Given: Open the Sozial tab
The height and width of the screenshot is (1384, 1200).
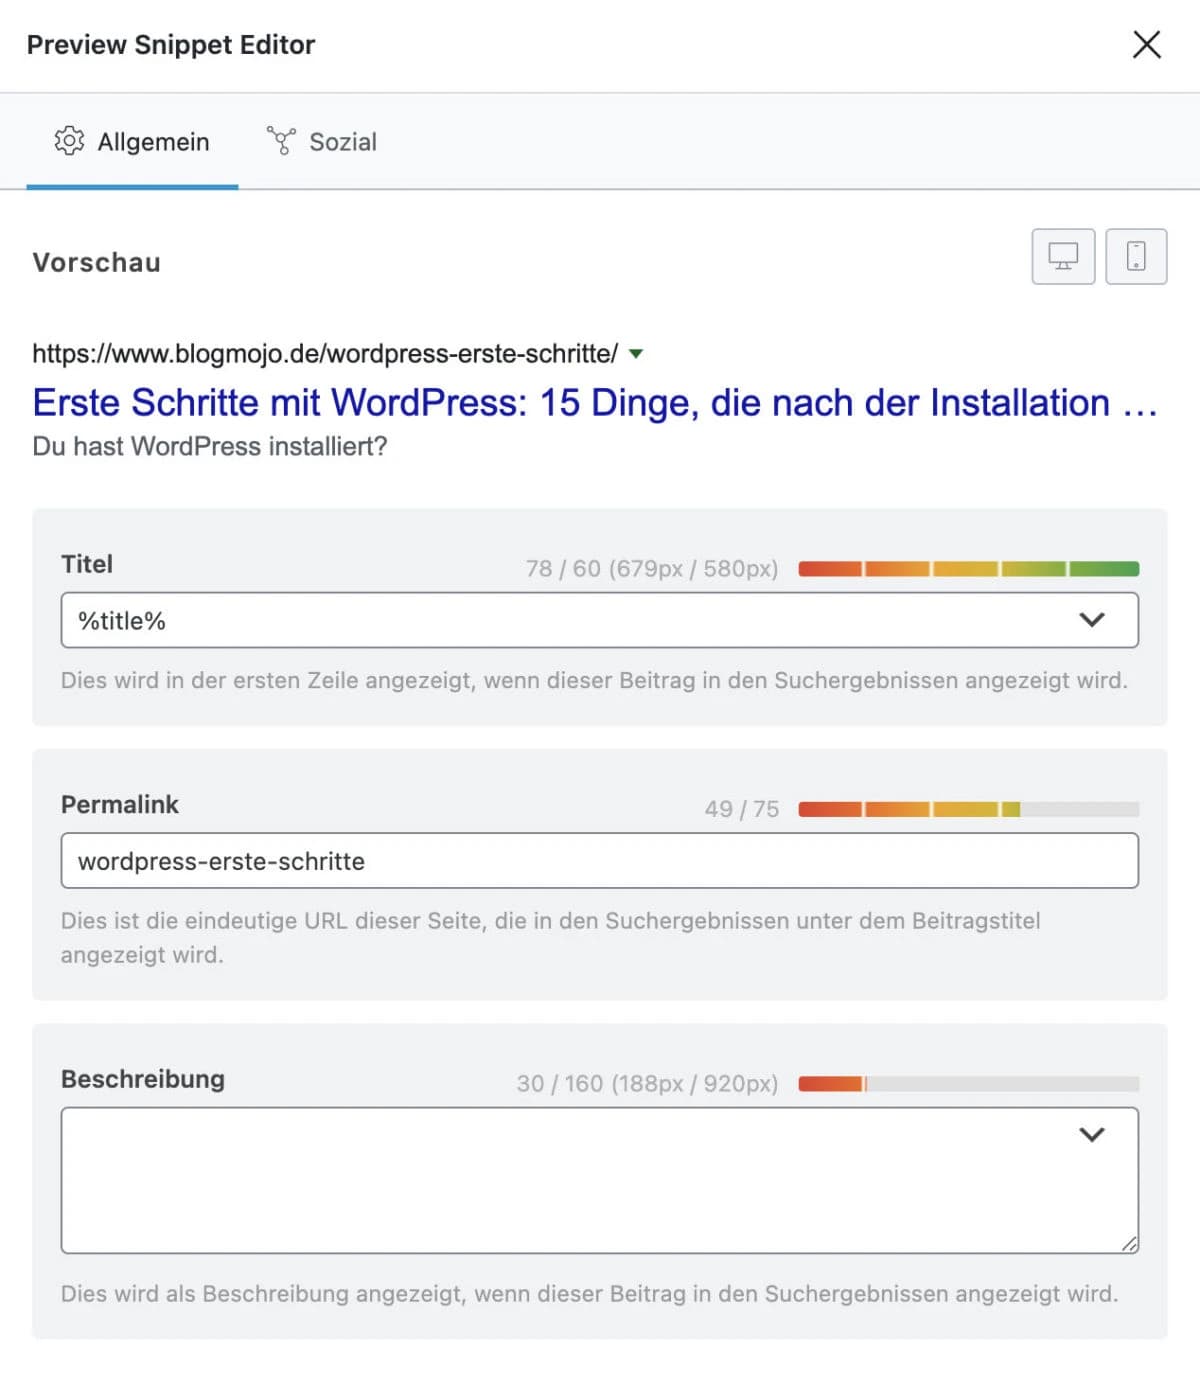Looking at the screenshot, I should pyautogui.click(x=322, y=142).
